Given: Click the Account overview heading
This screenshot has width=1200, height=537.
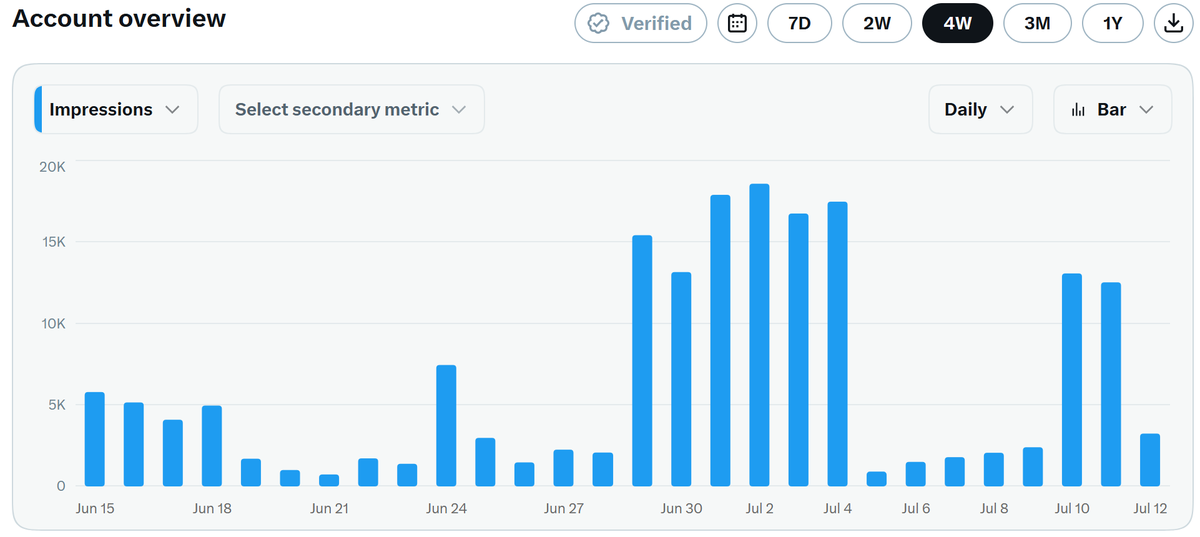Looking at the screenshot, I should (119, 18).
